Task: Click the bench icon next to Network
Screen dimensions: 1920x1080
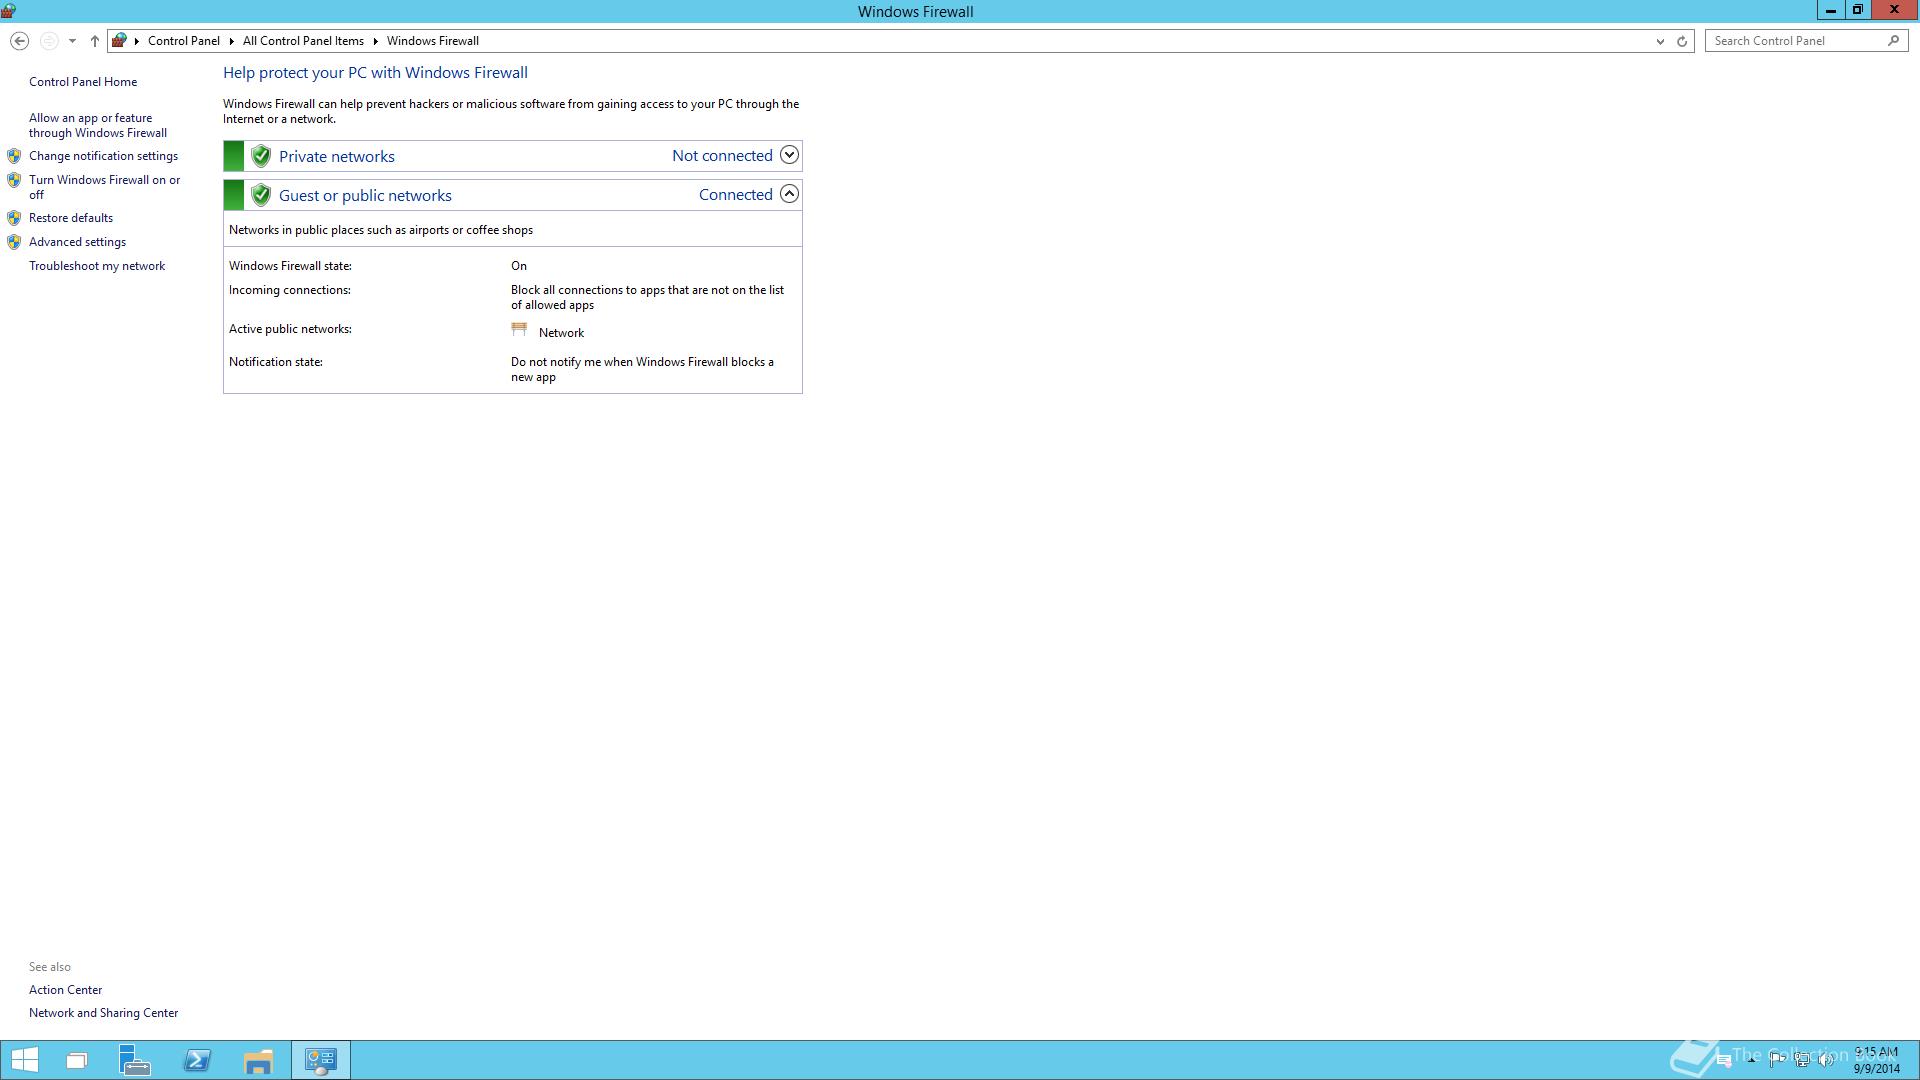Action: coord(519,329)
